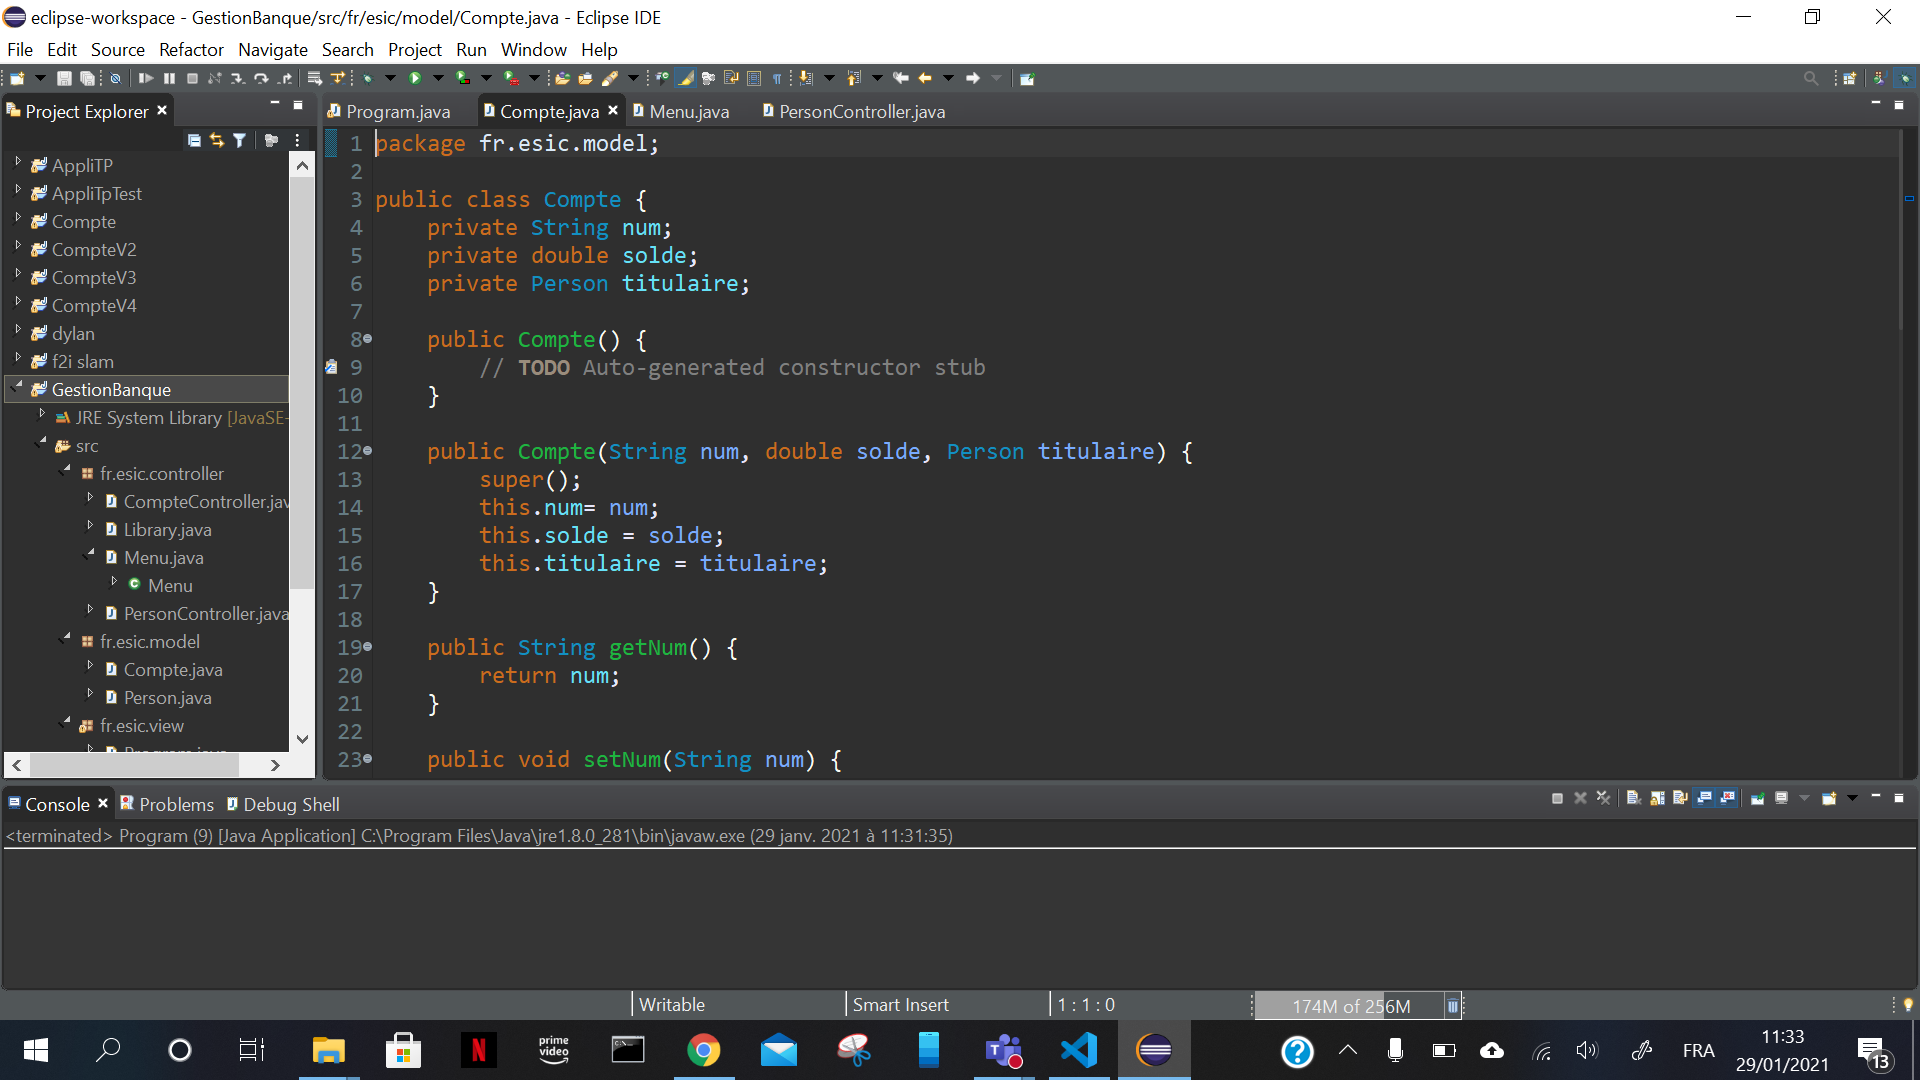Select the f2i slam project

(82, 362)
